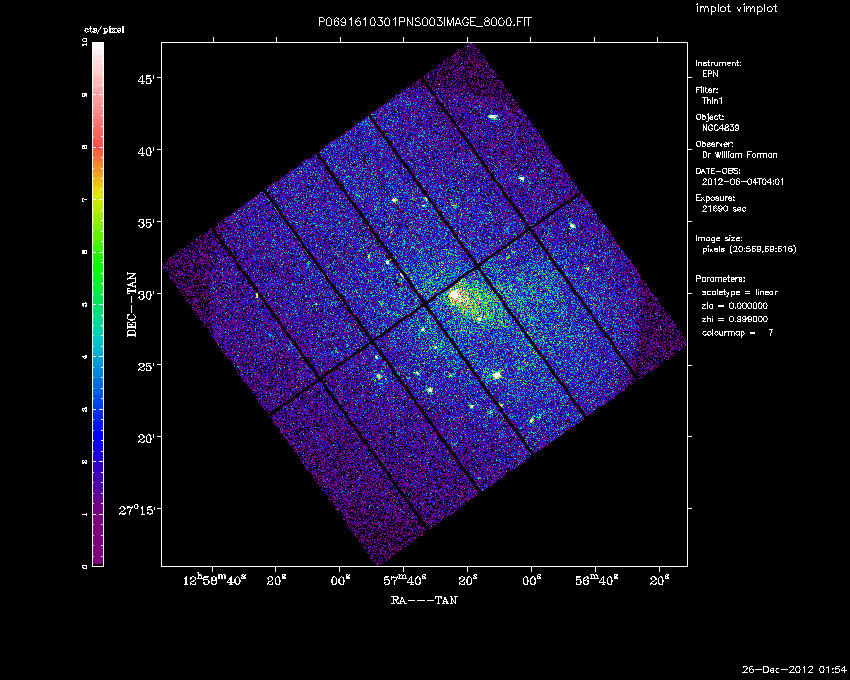850x680 pixels.
Task: Click the 'Filter:' heading
Action: (707, 90)
